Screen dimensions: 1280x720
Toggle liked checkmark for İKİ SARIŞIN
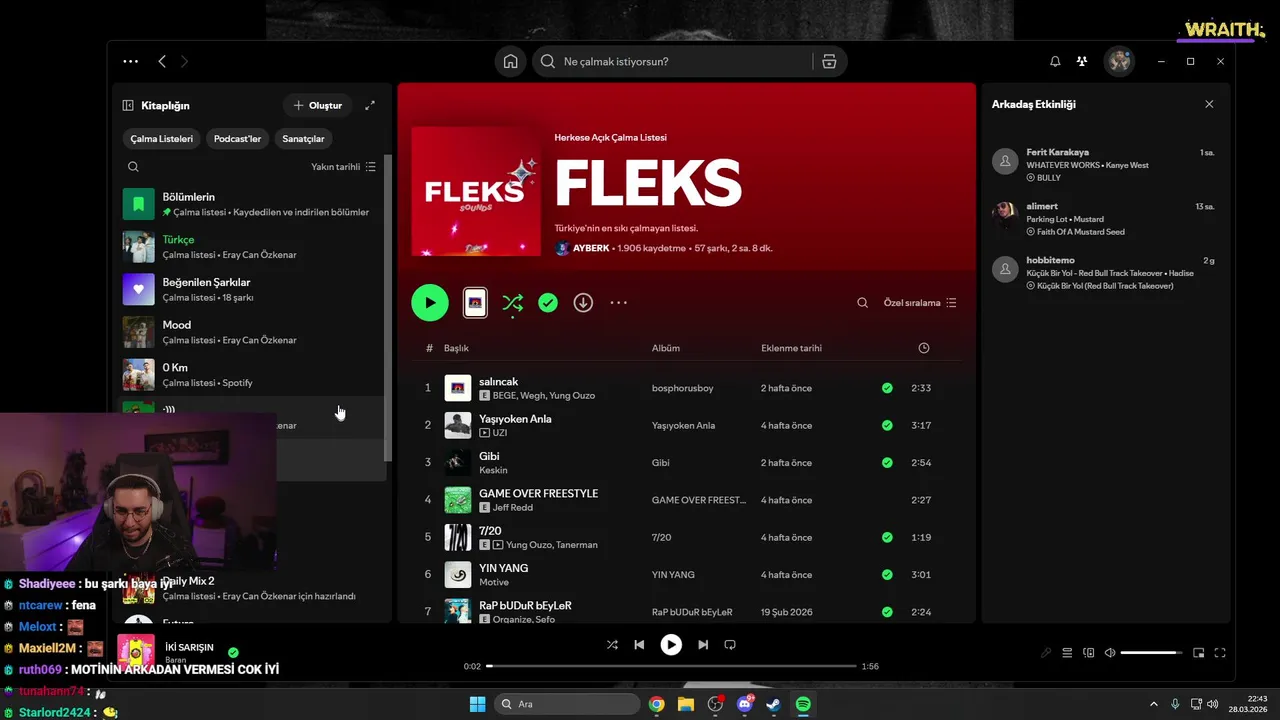tap(233, 651)
